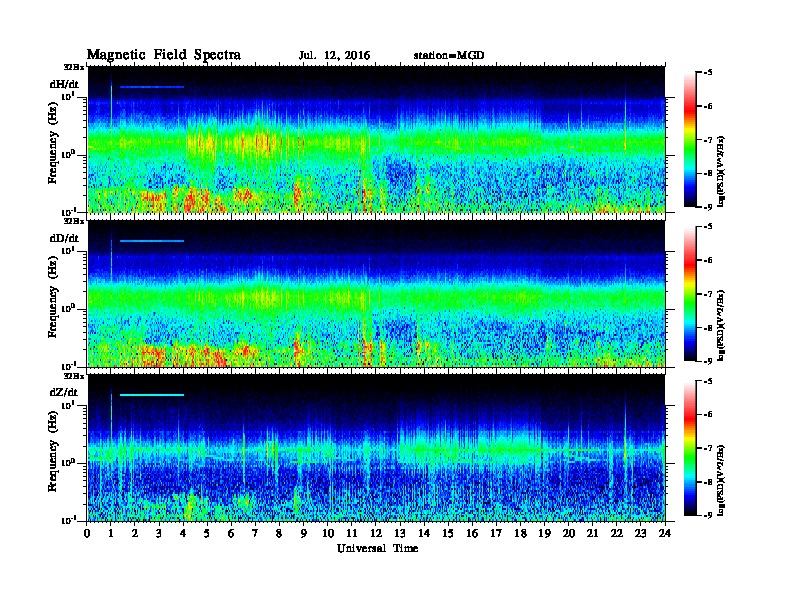Screen dimensions: 792x612
Task: Click the "-8" label on dH/dt color bar
Action: [708, 173]
